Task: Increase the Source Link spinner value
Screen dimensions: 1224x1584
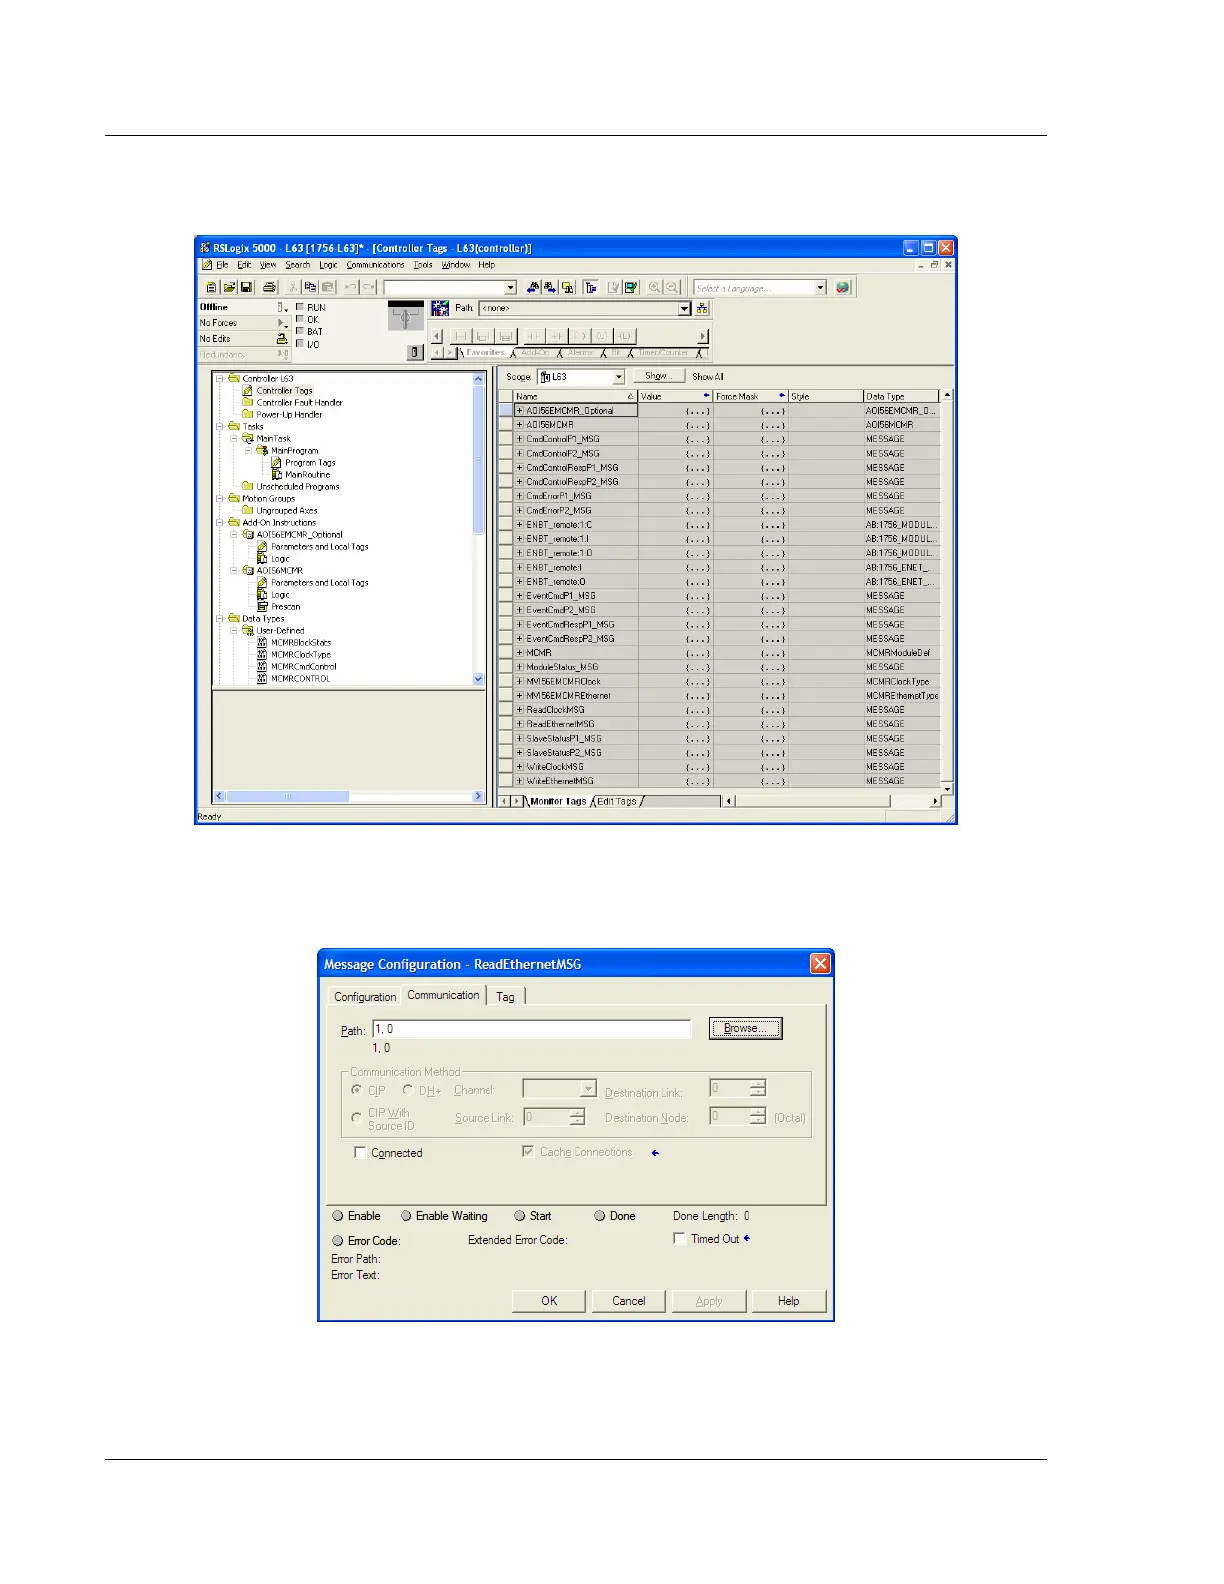Action: (577, 1113)
